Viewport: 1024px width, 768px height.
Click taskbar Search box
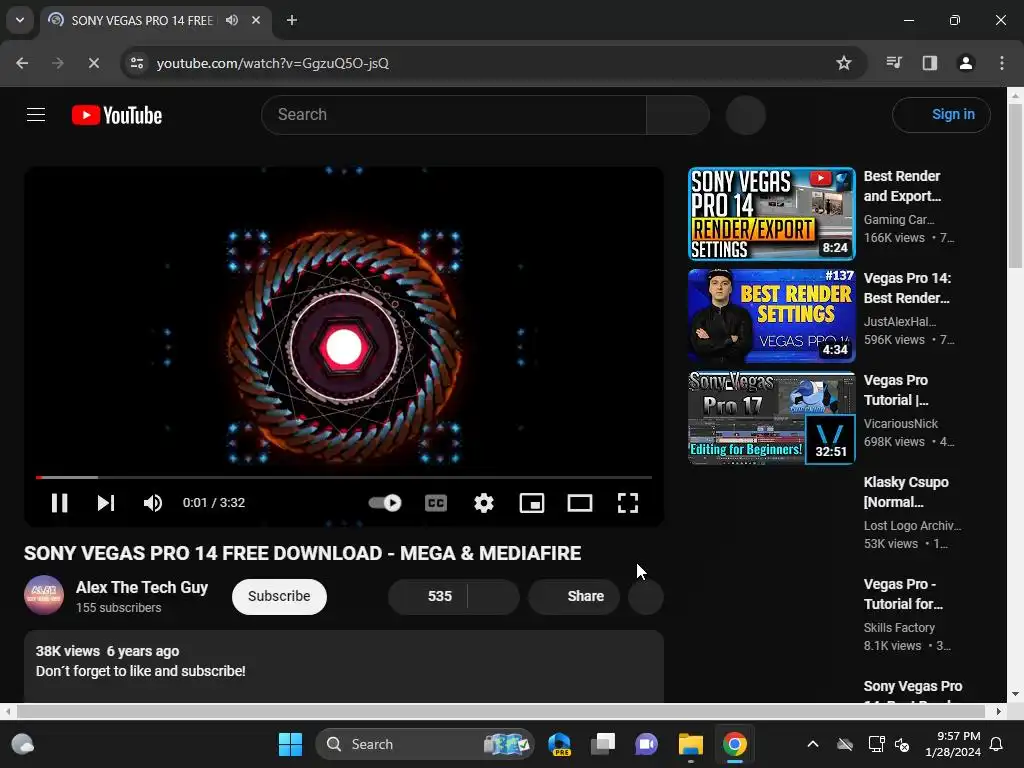tap(424, 744)
